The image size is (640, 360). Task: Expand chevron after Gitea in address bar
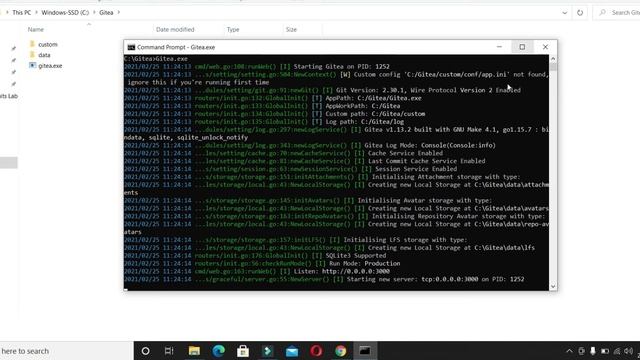coord(119,13)
